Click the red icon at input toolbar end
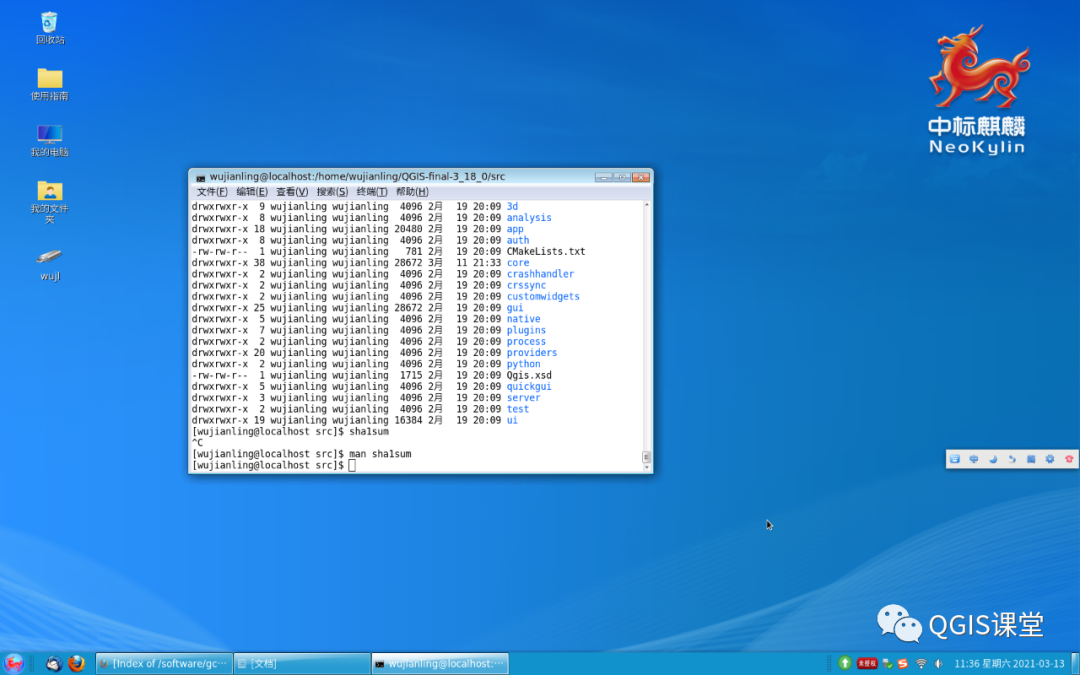 1069,459
